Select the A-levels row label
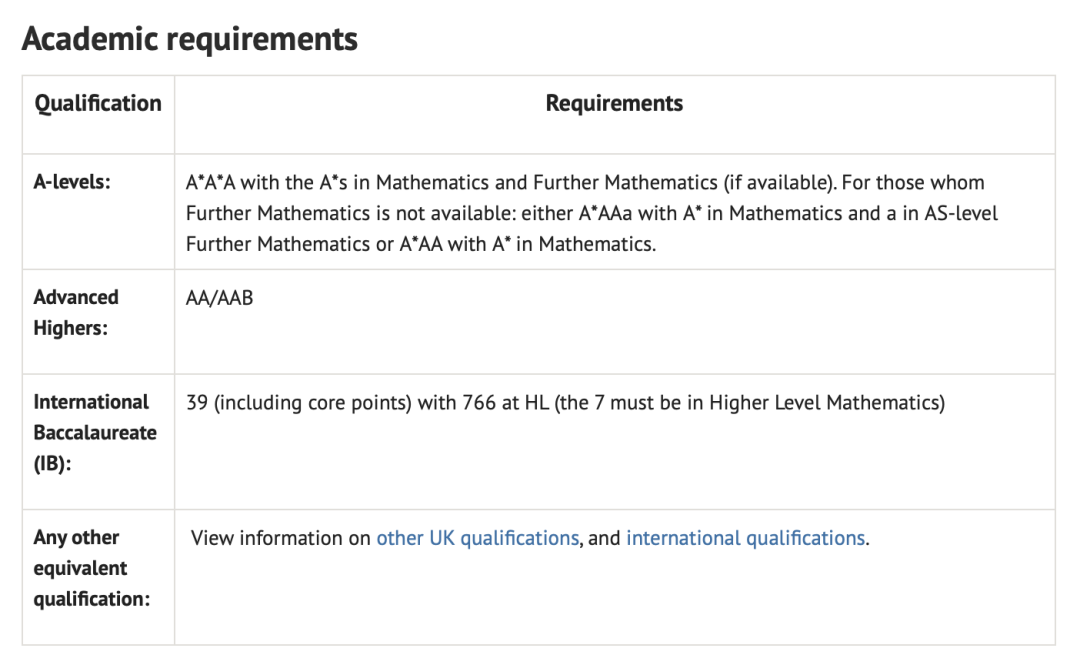Image resolution: width=1080 pixels, height=665 pixels. click(70, 183)
